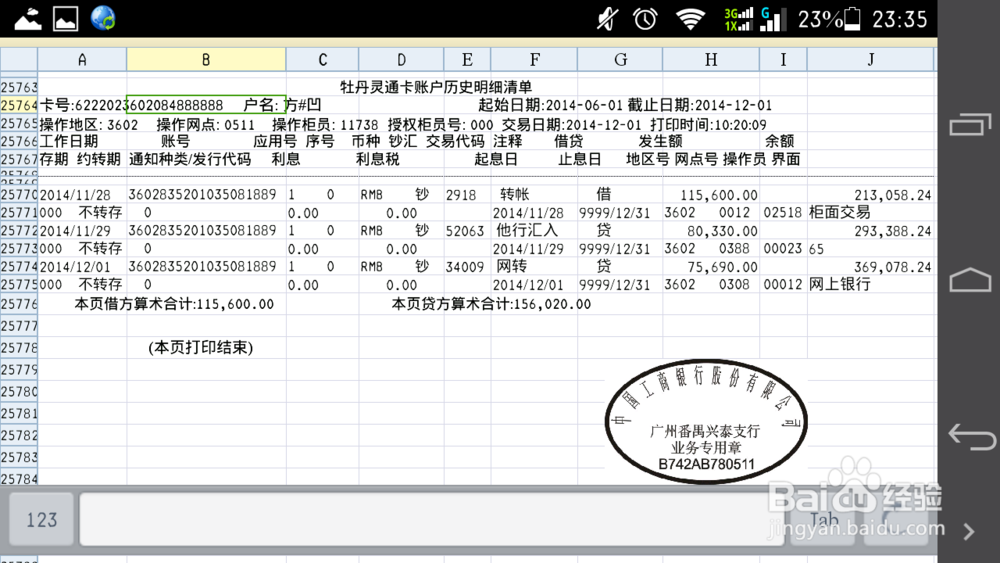Click the 网上银行 cell
This screenshot has width=1000, height=563.
(x=839, y=284)
